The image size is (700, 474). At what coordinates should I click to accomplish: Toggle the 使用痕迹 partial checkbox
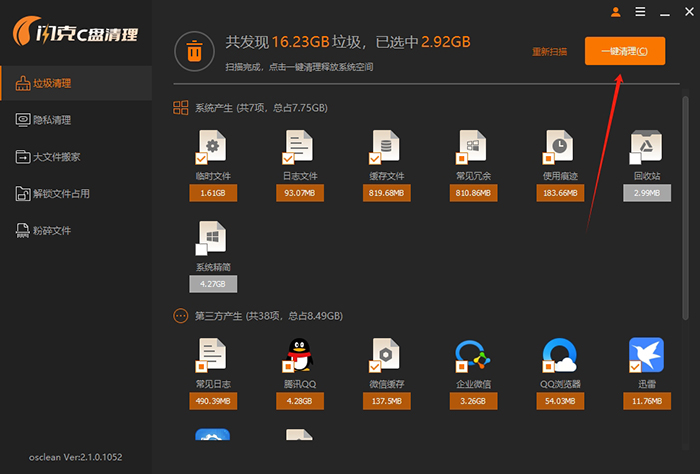click(x=548, y=158)
